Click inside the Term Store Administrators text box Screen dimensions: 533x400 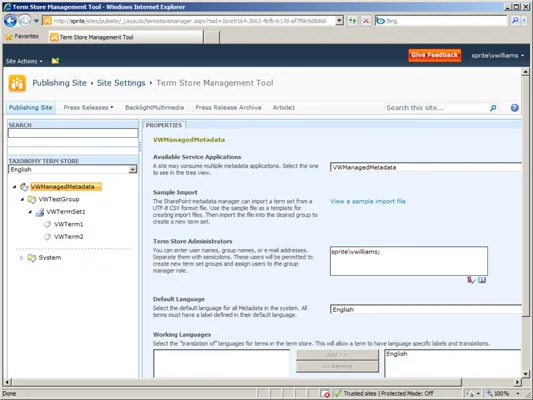click(x=409, y=261)
